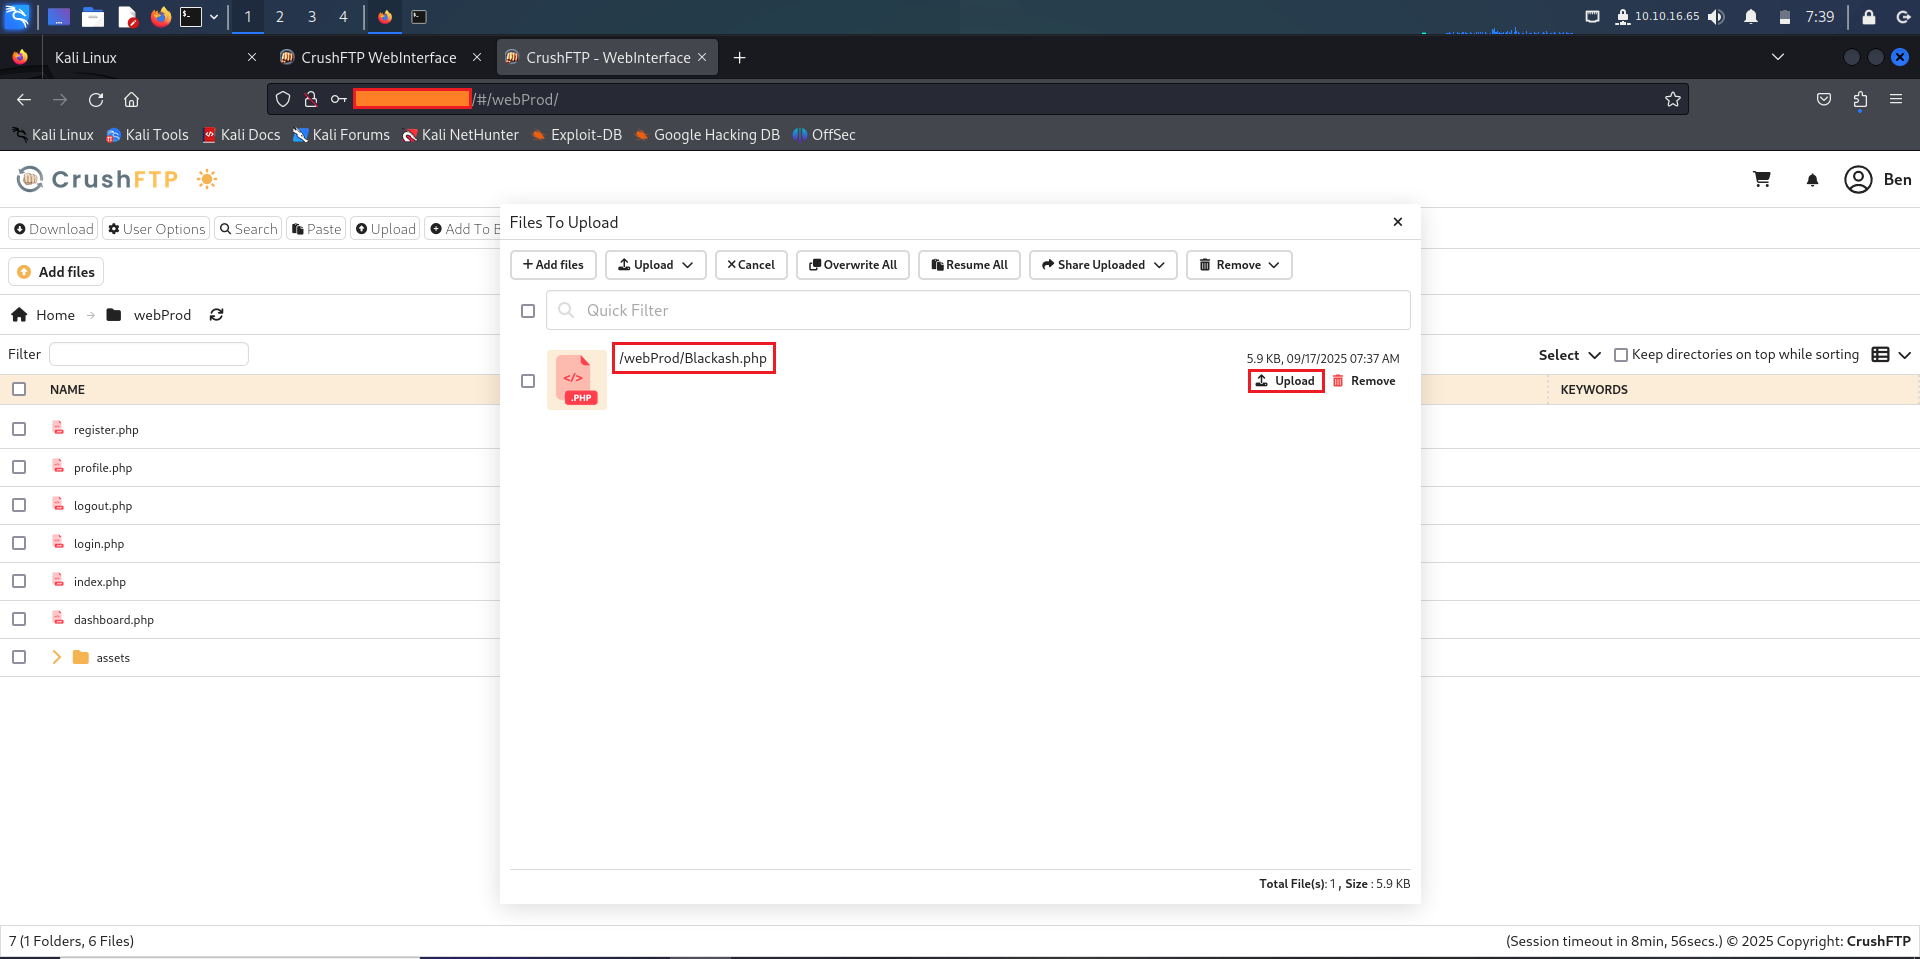Open the dashboard.php file entry
This screenshot has height=959, width=1920.
113,620
